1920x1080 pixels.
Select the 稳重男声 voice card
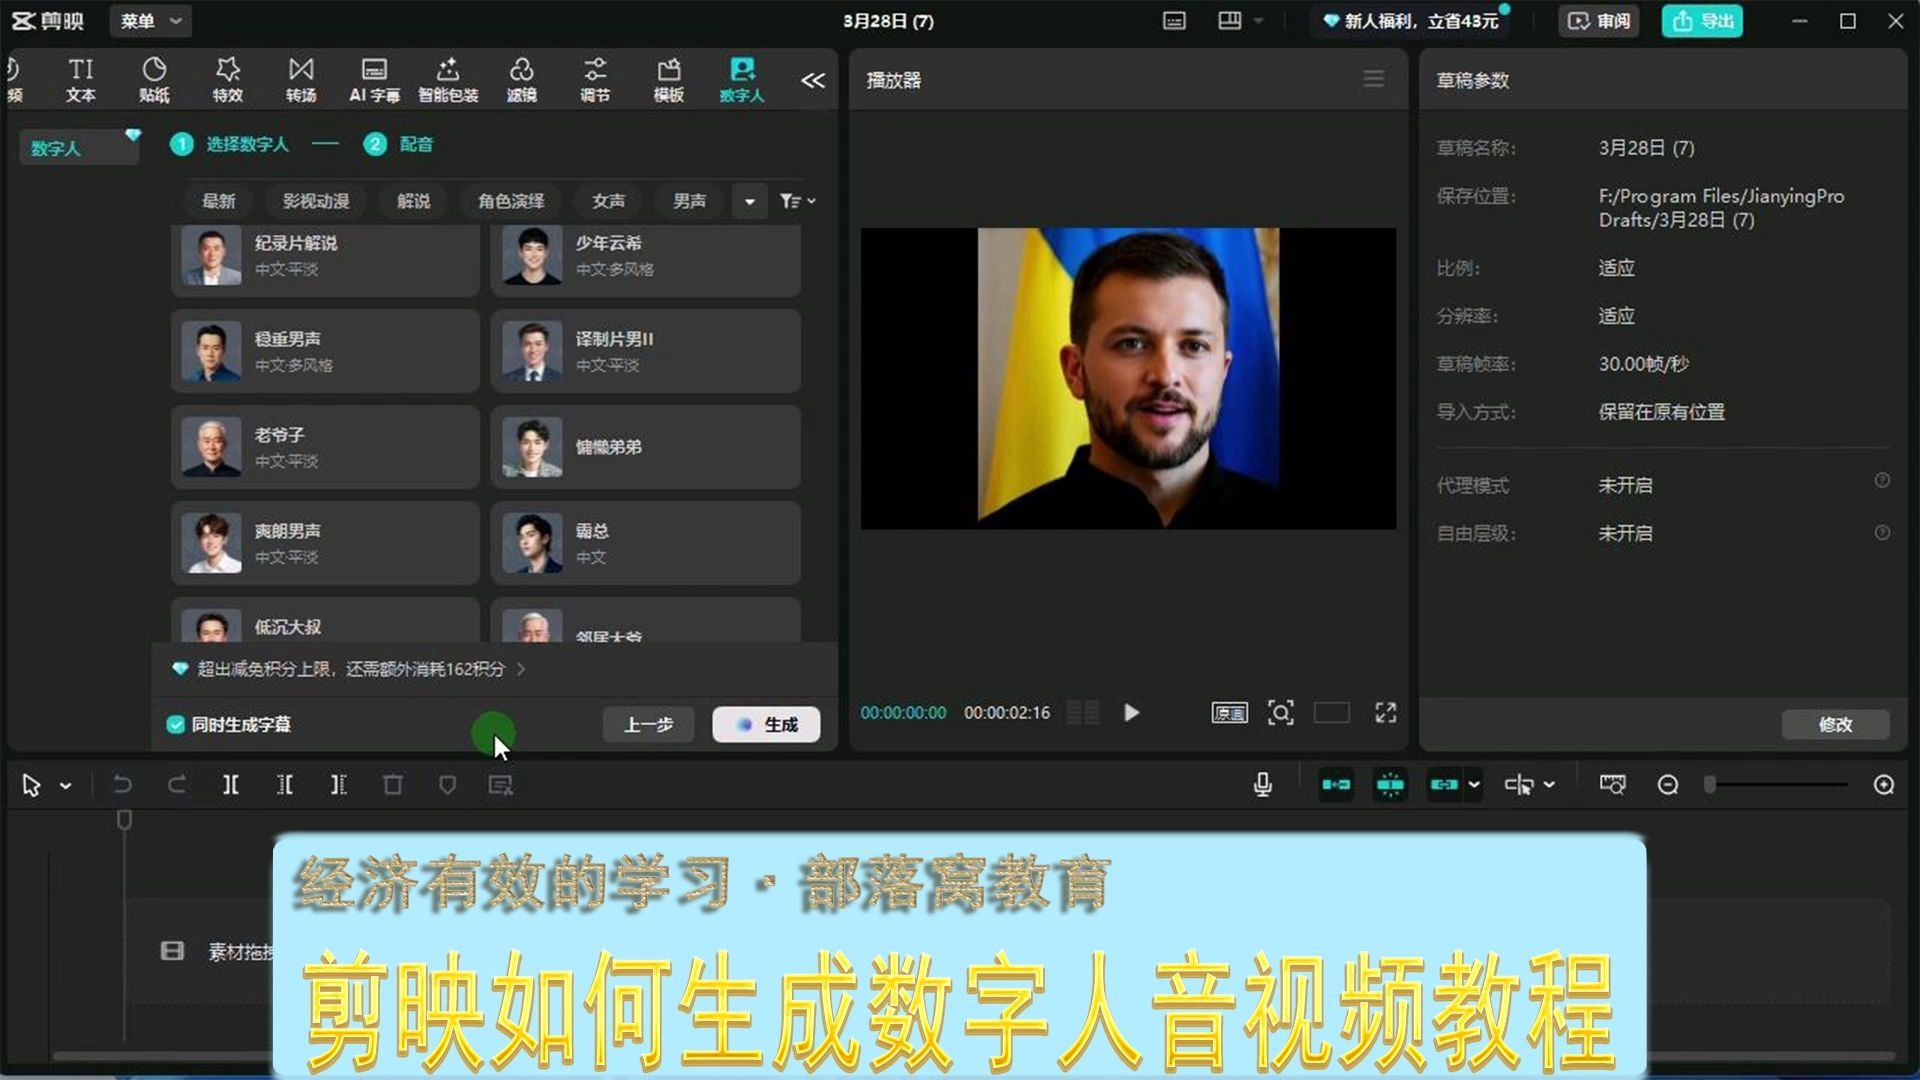[x=325, y=351]
